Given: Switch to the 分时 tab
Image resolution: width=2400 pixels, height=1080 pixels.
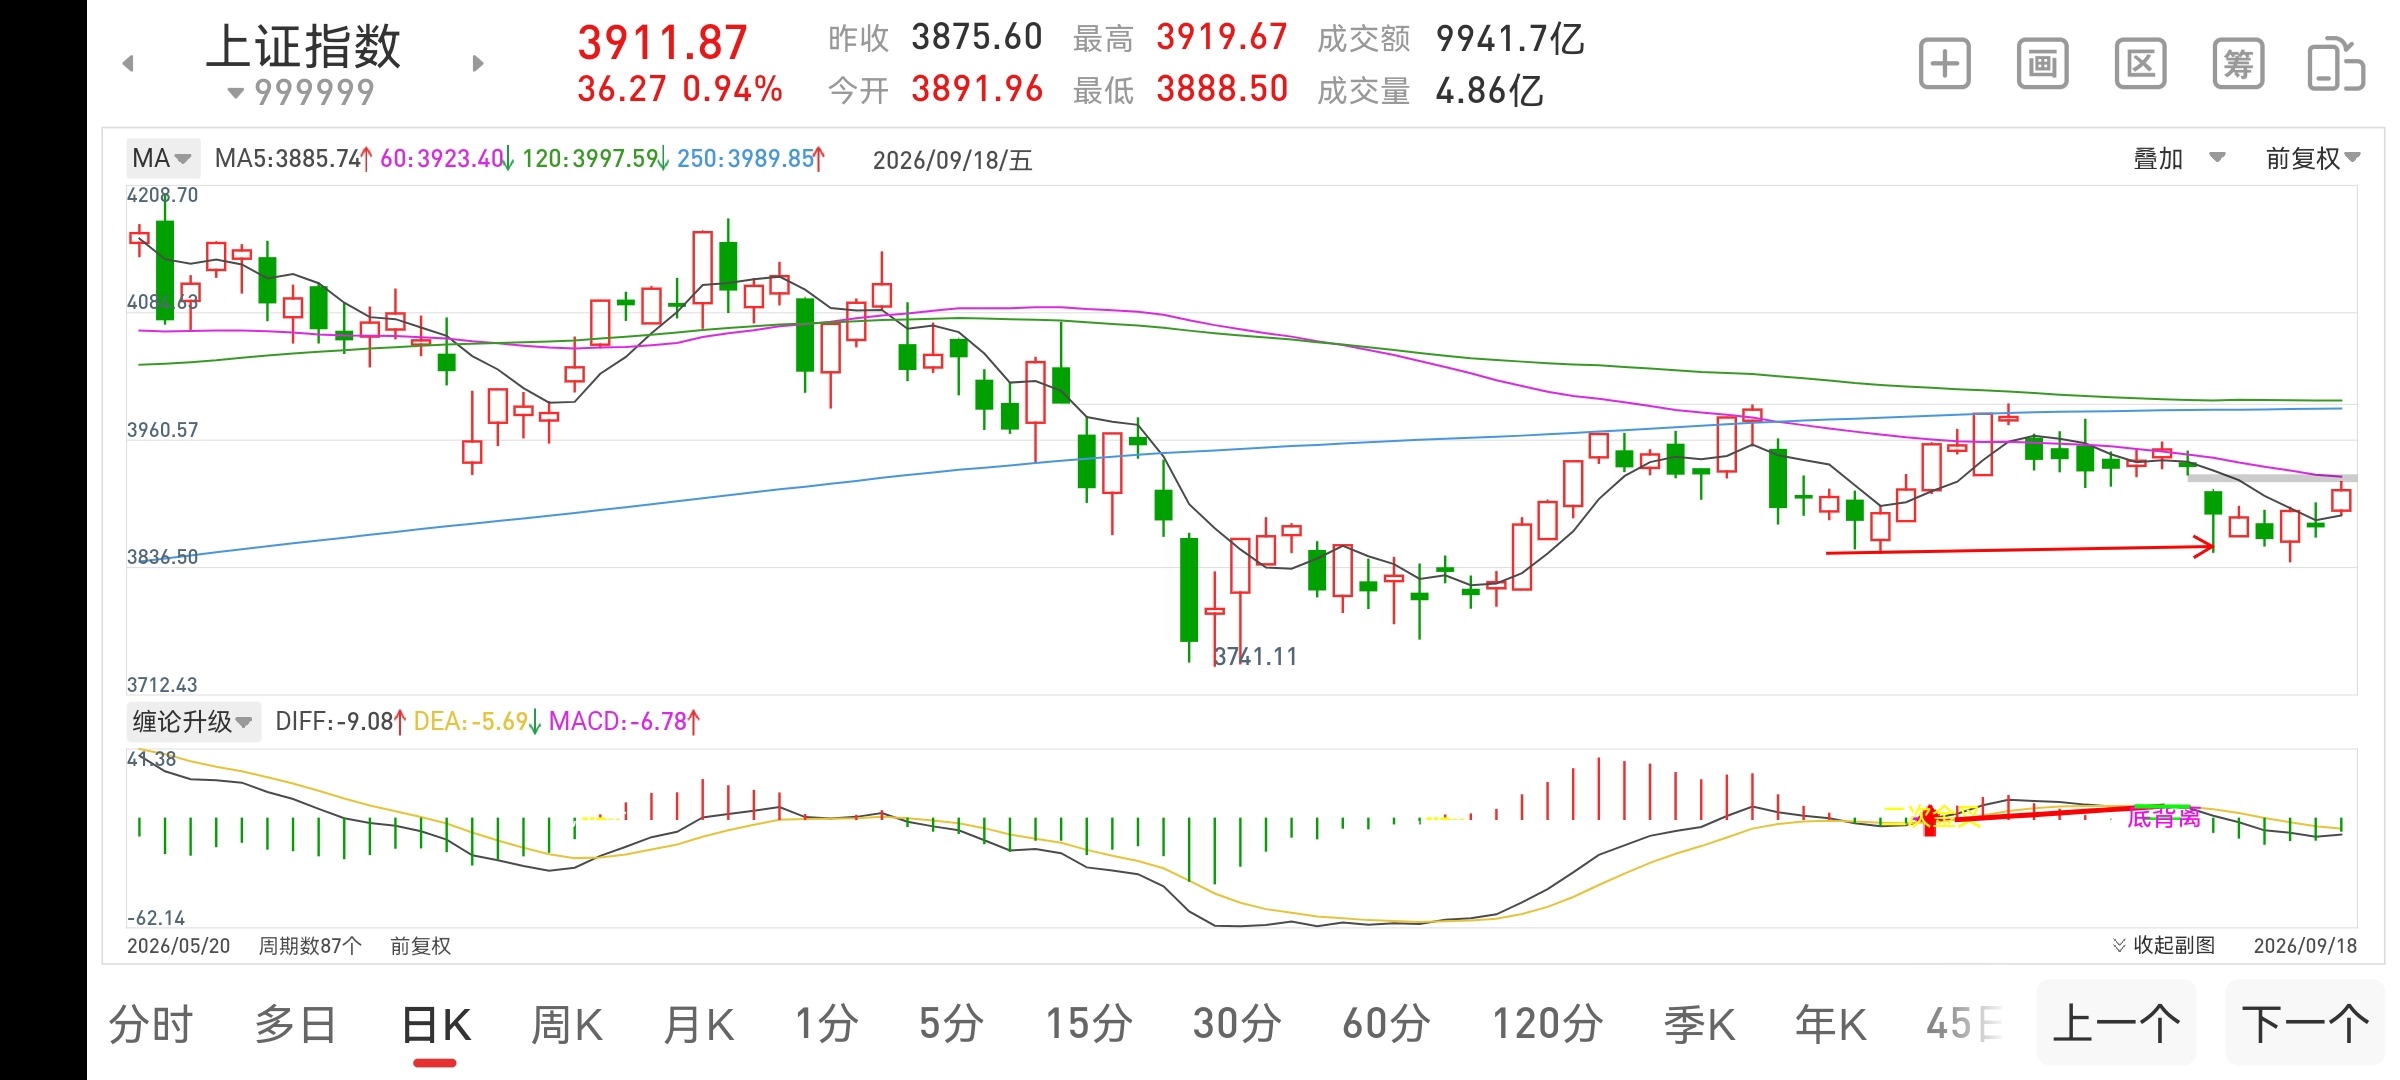Looking at the screenshot, I should pyautogui.click(x=151, y=1025).
